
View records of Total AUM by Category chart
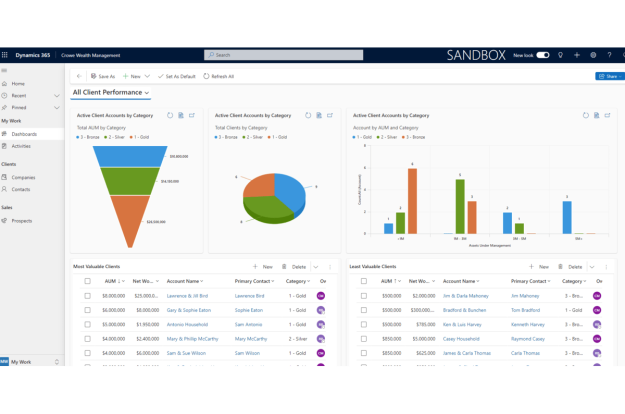tap(181, 116)
